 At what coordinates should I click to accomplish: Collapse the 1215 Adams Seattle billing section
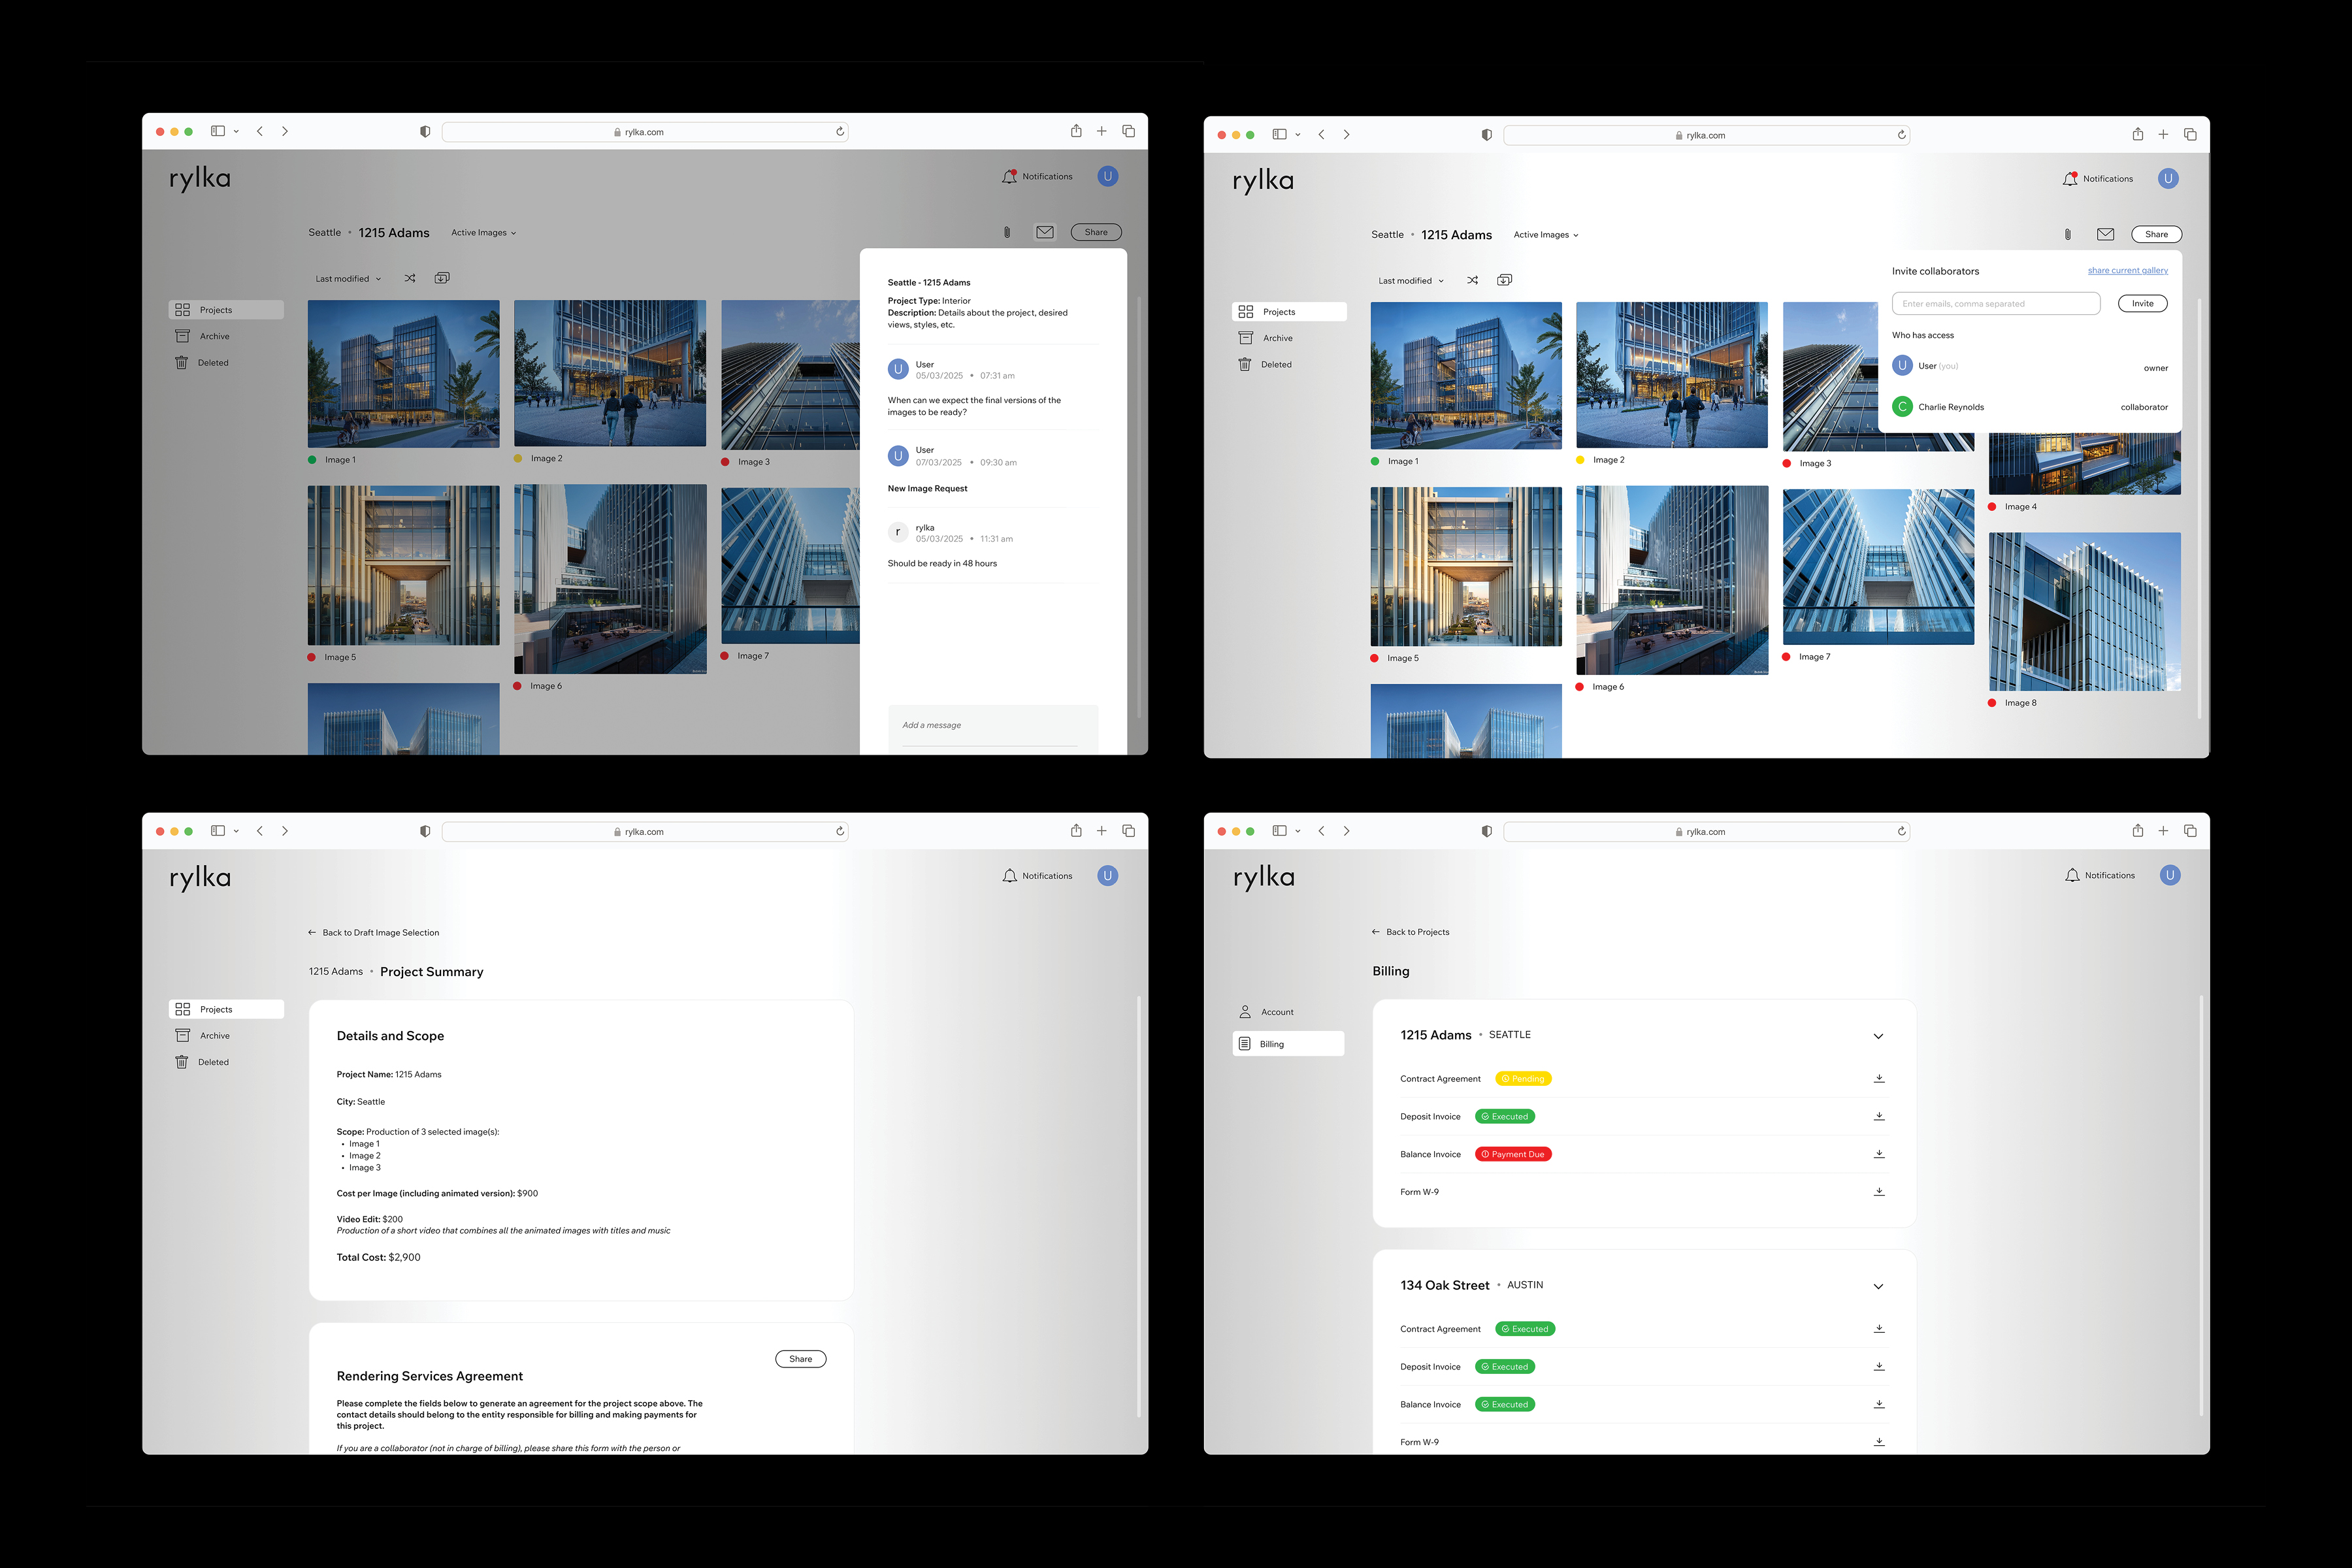1878,1036
